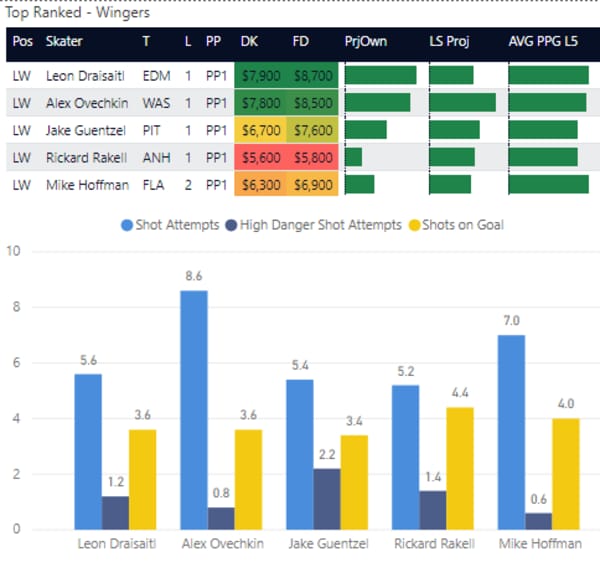Select Draisaitl's 5.6 Shot Attempts bar
Screen dimensions: 600x562
(x=88, y=452)
